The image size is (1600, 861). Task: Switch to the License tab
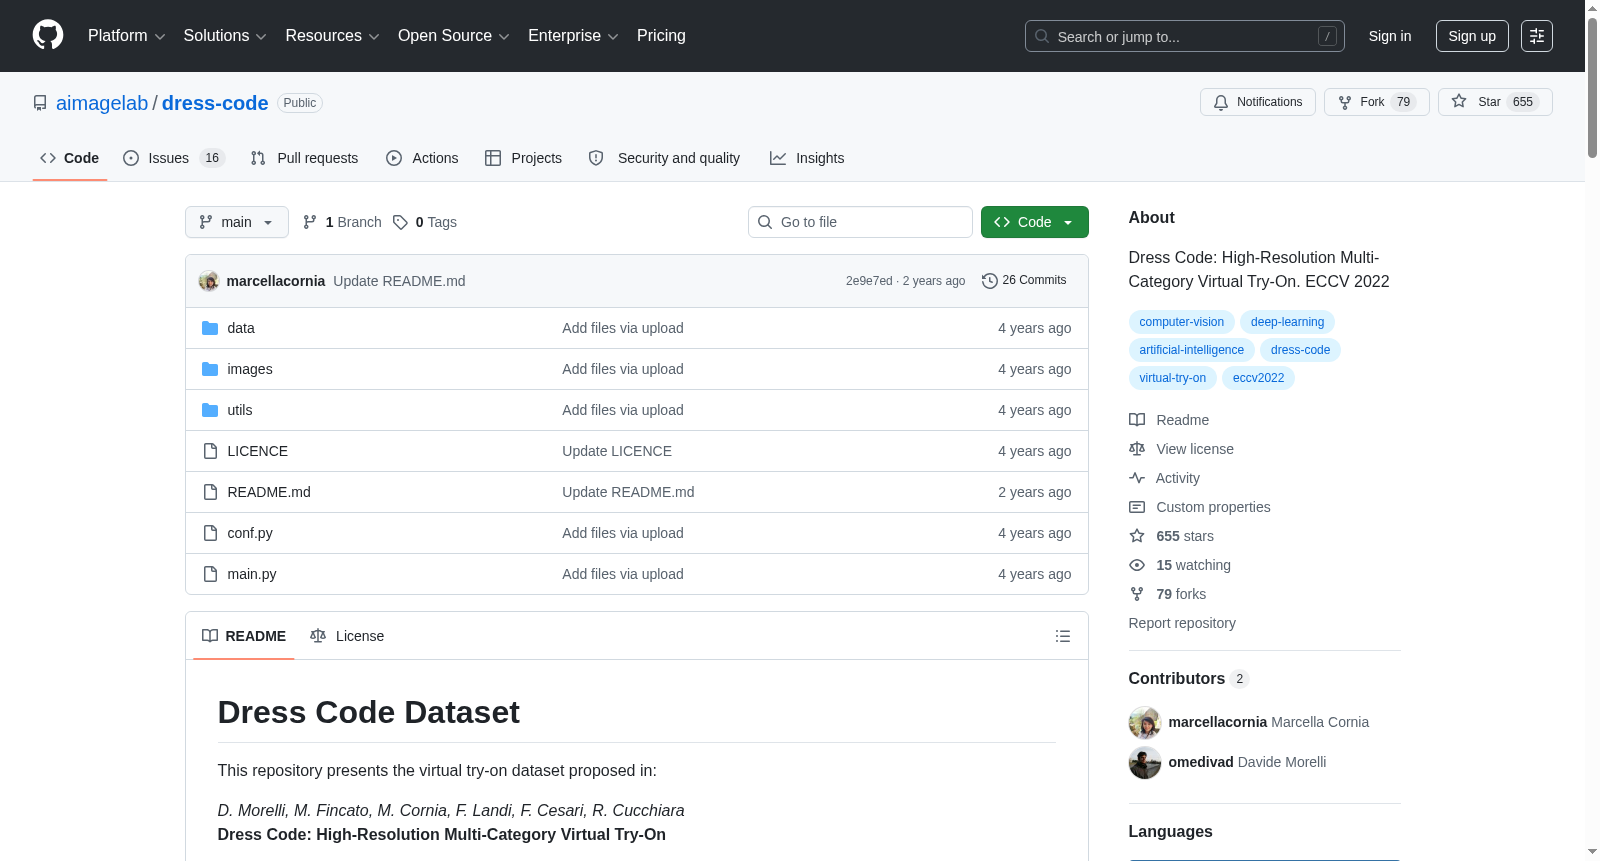pos(347,636)
